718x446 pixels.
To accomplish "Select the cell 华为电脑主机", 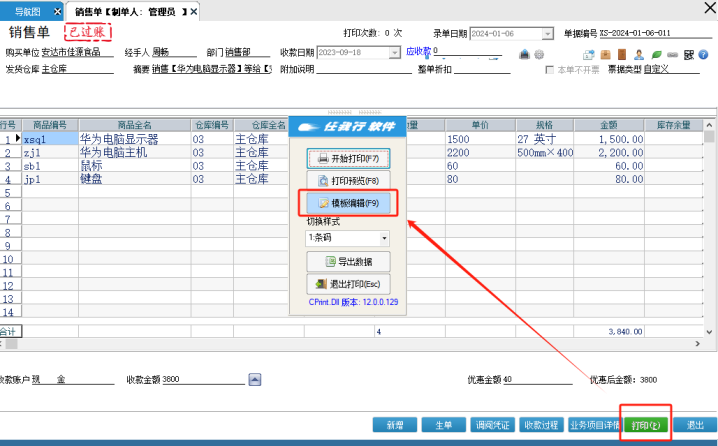I will click(135, 152).
